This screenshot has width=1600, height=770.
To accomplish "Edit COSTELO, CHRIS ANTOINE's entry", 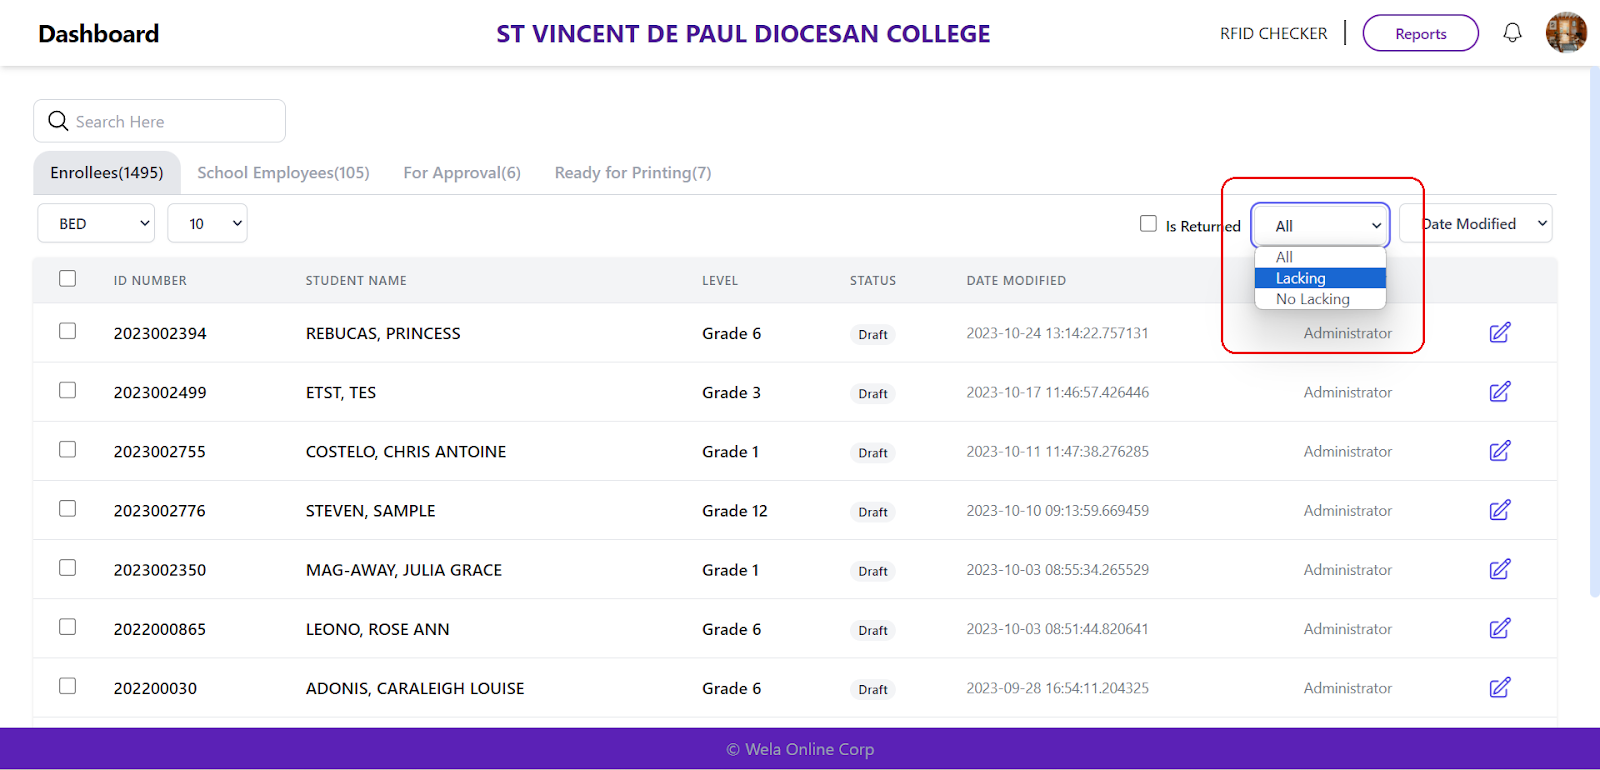I will [1499, 451].
